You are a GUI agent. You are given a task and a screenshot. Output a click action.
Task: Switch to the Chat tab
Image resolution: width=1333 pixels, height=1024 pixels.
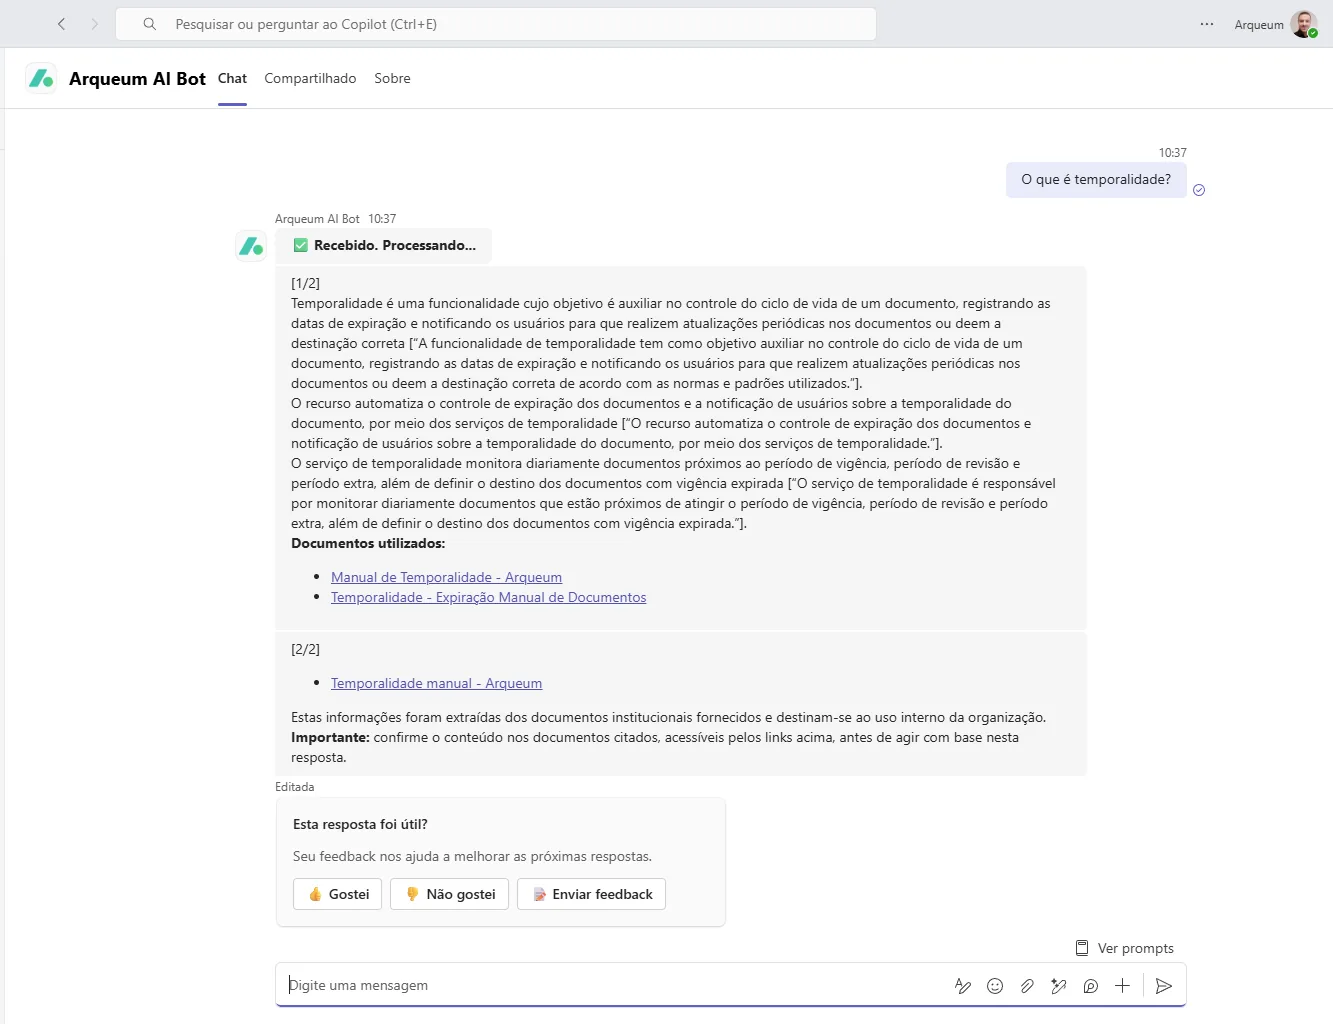[232, 78]
